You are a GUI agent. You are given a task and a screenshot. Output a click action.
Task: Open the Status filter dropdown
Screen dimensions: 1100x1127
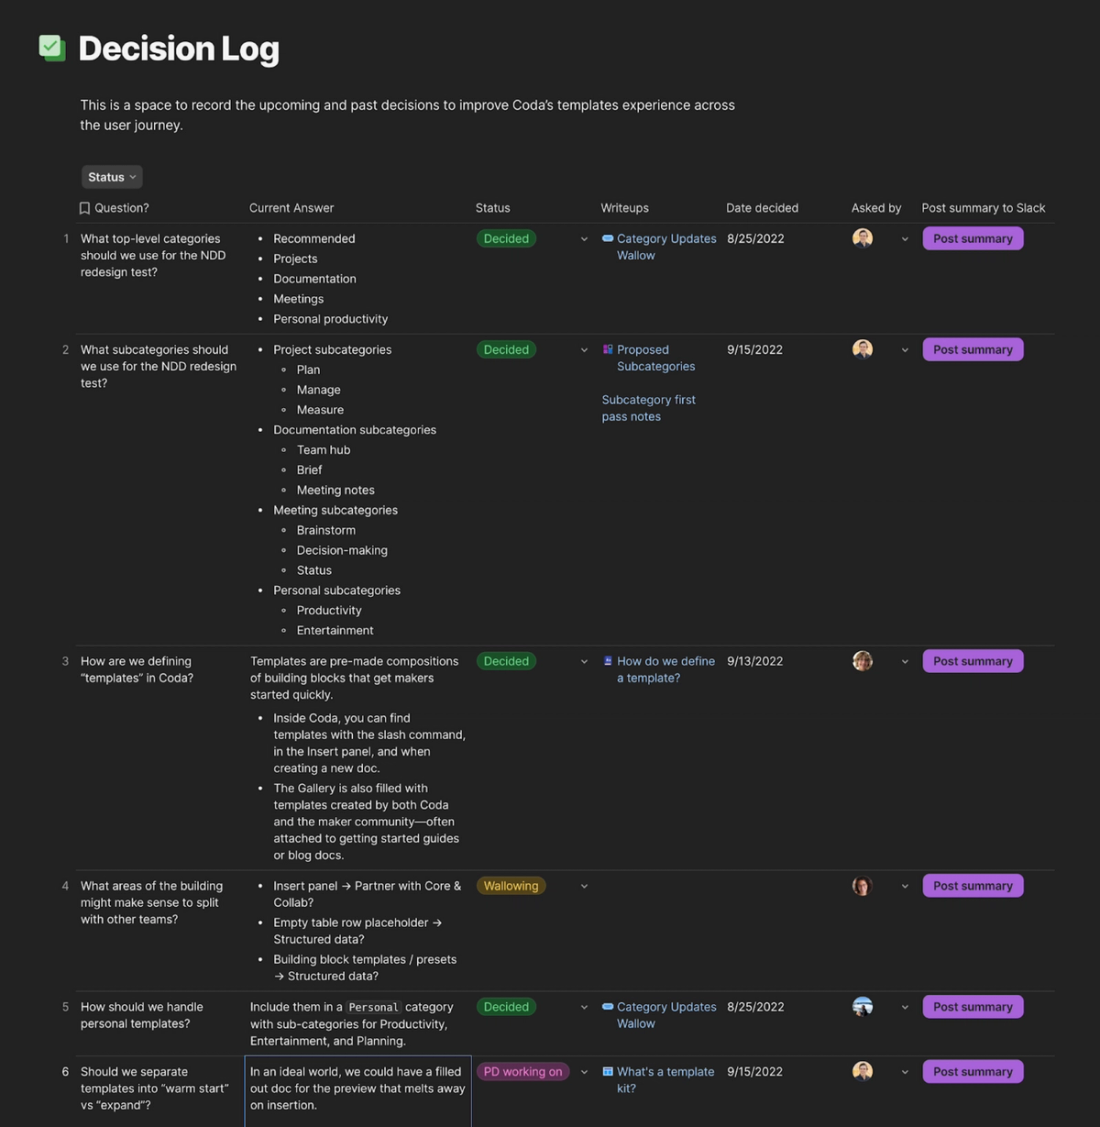pos(111,177)
